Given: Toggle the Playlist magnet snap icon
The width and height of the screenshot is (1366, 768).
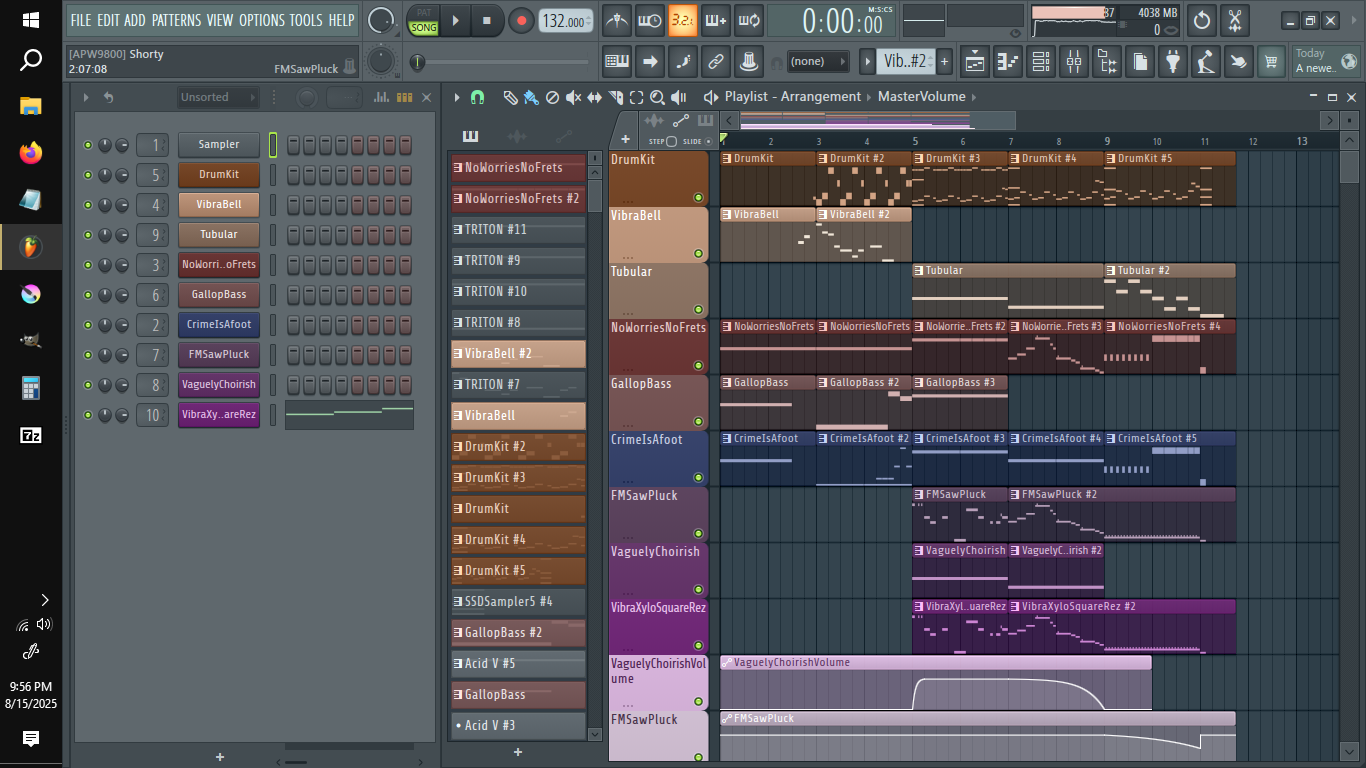Looking at the screenshot, I should point(477,97).
